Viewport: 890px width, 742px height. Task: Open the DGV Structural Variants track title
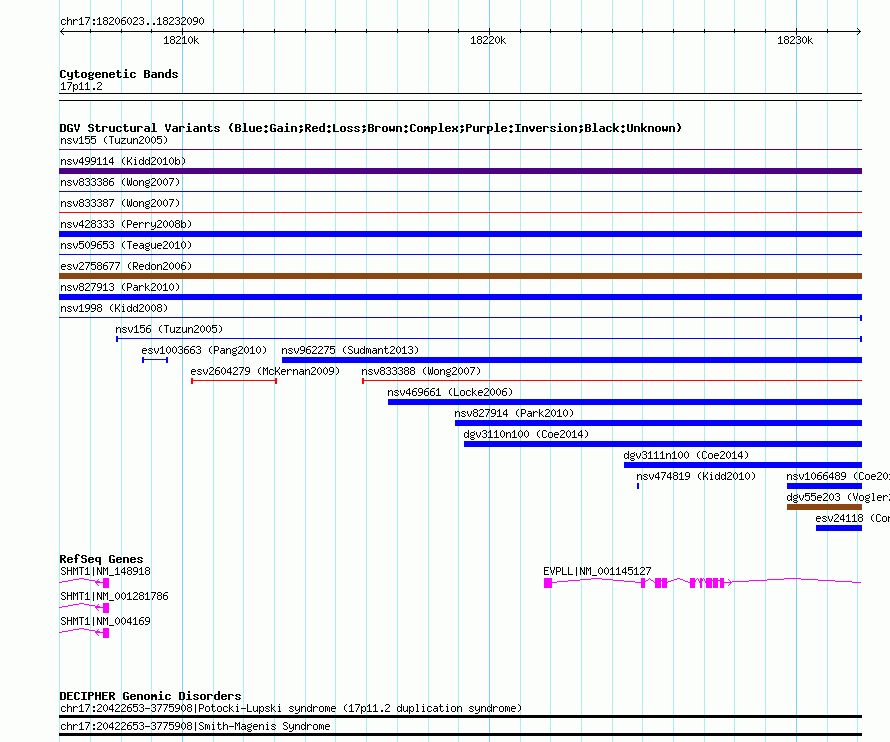click(371, 128)
